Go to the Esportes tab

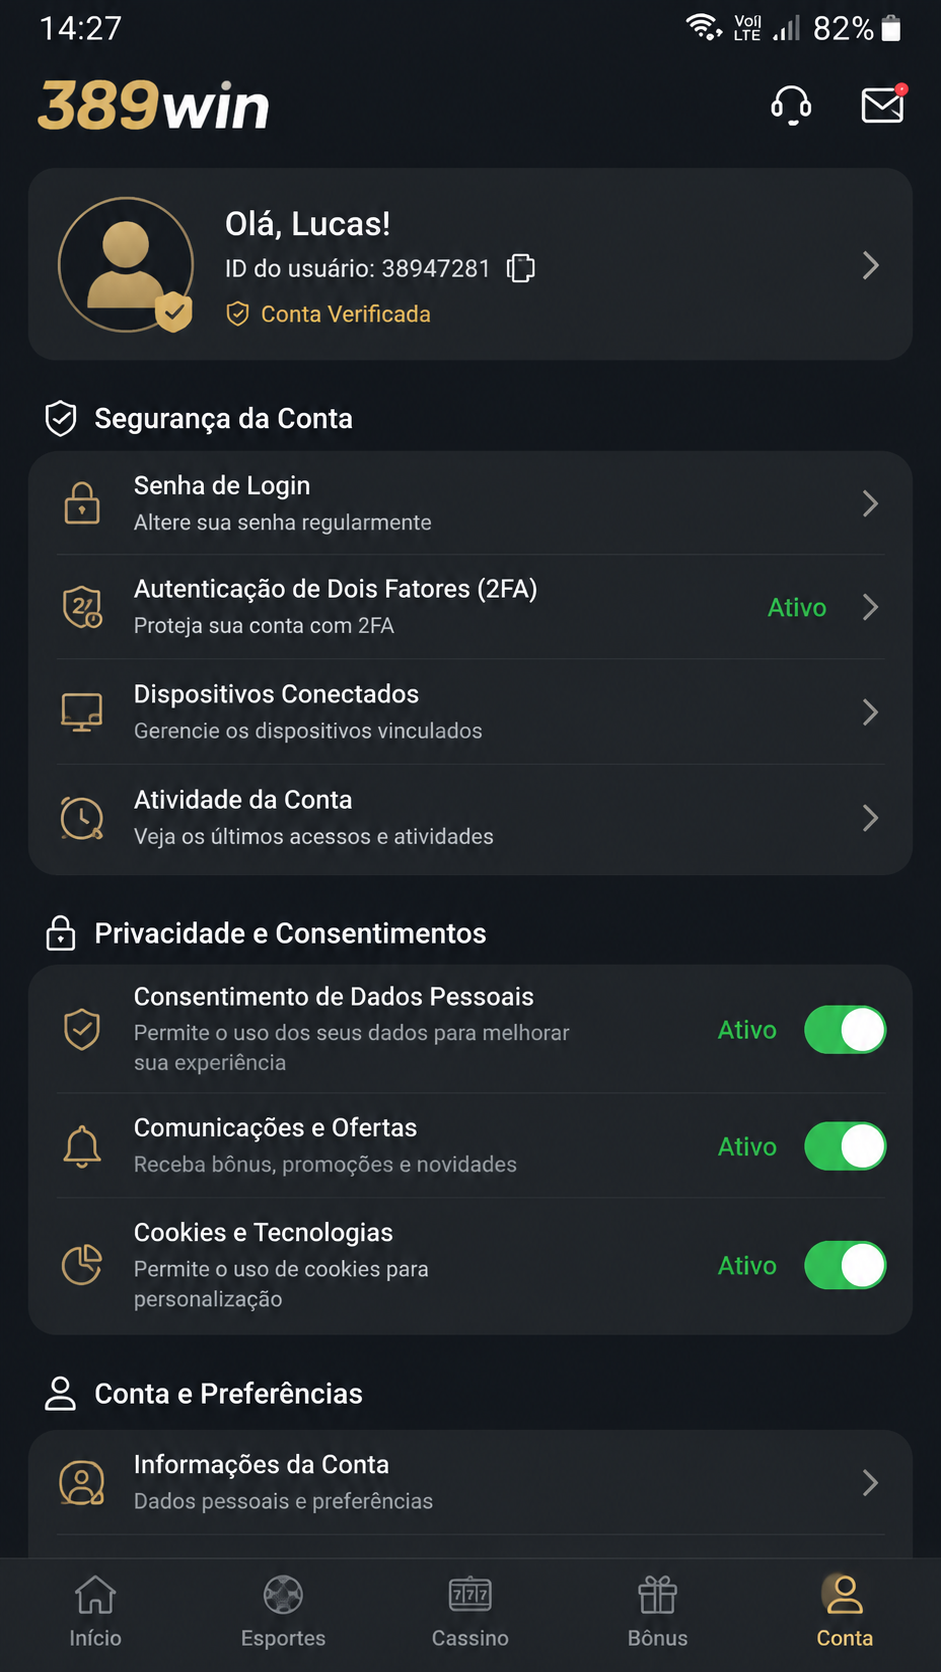(283, 1612)
